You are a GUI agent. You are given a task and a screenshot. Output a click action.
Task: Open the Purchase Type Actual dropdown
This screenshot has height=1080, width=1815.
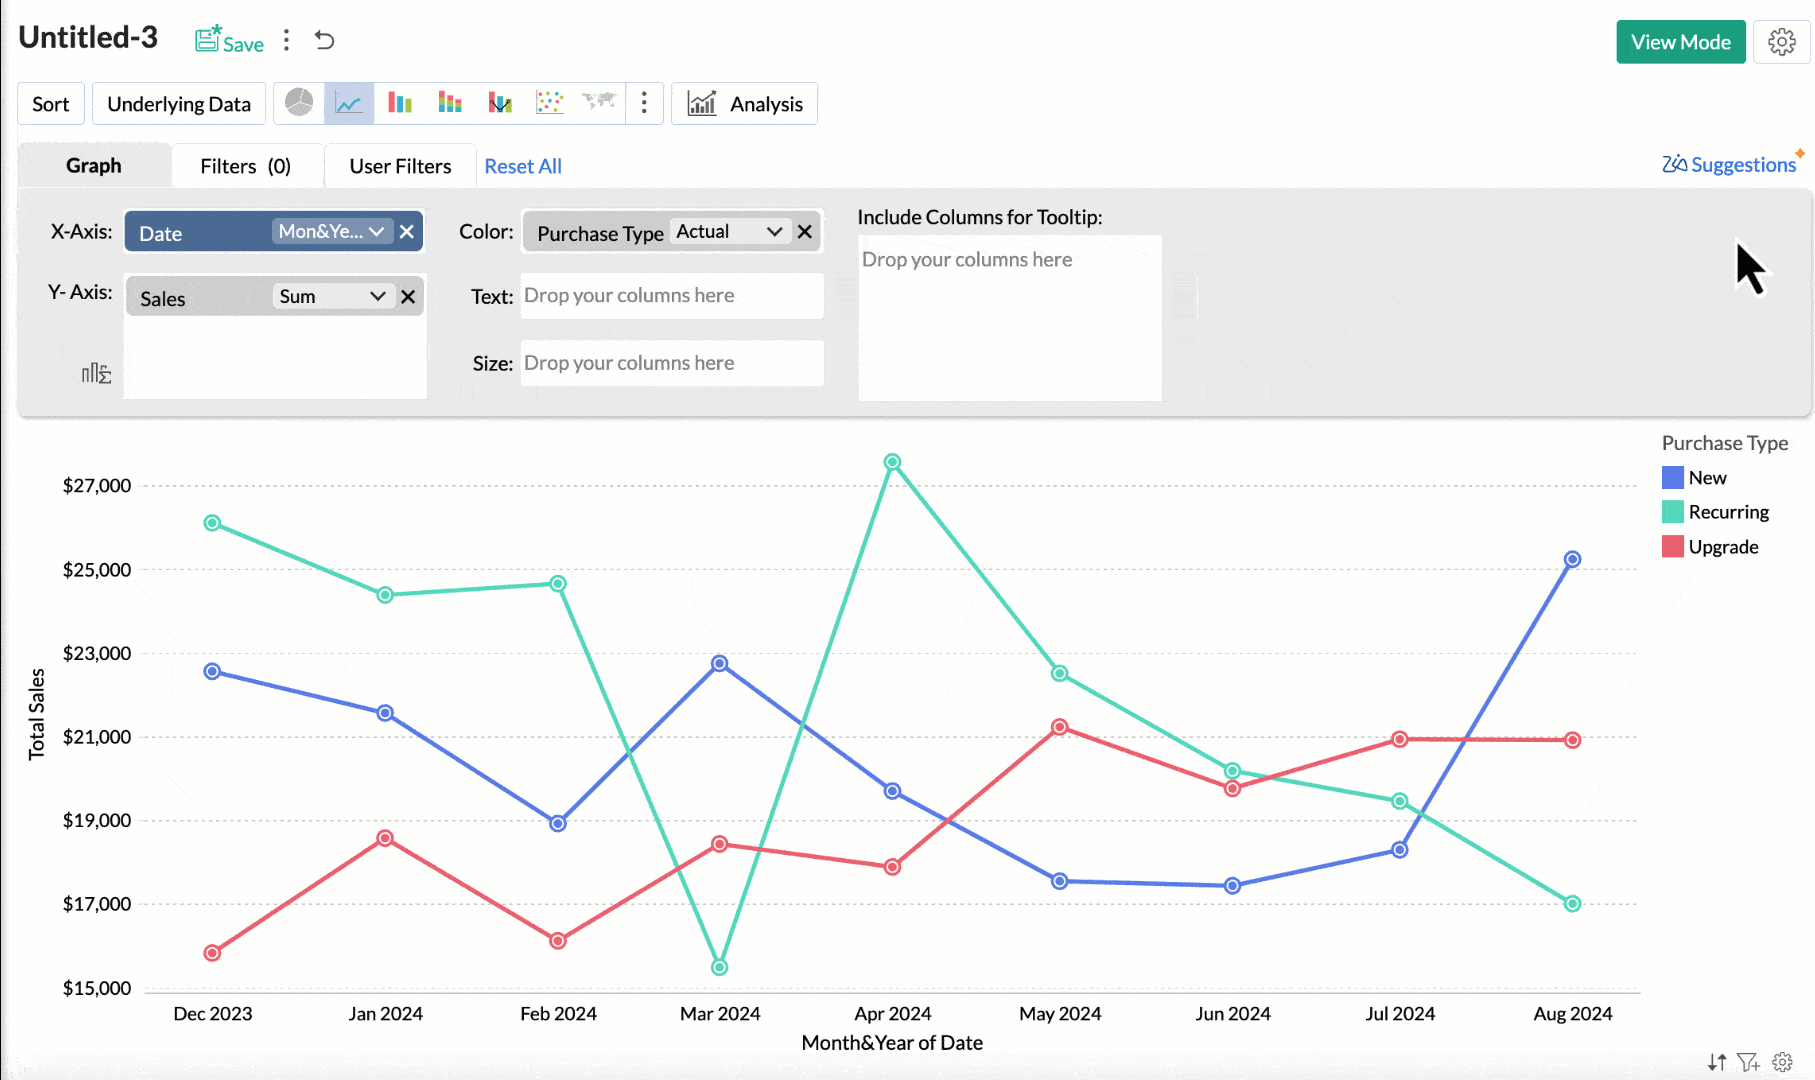[729, 232]
